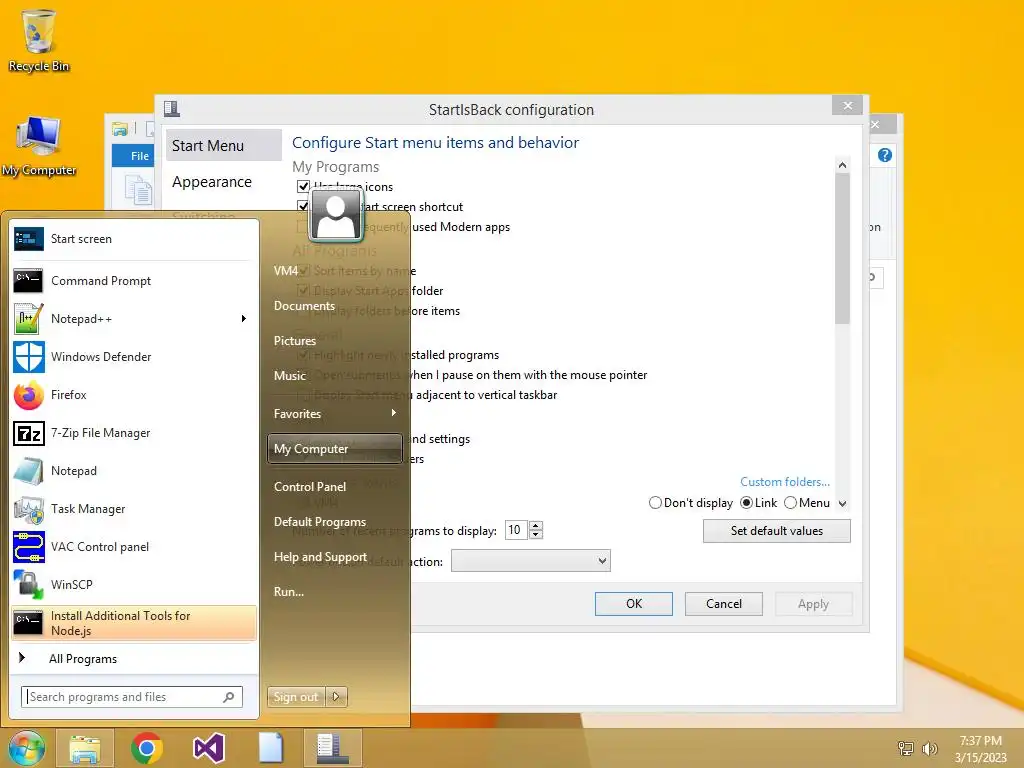This screenshot has width=1024, height=768.
Task: Open Recycle Bin desktop icon
Action: [39, 40]
